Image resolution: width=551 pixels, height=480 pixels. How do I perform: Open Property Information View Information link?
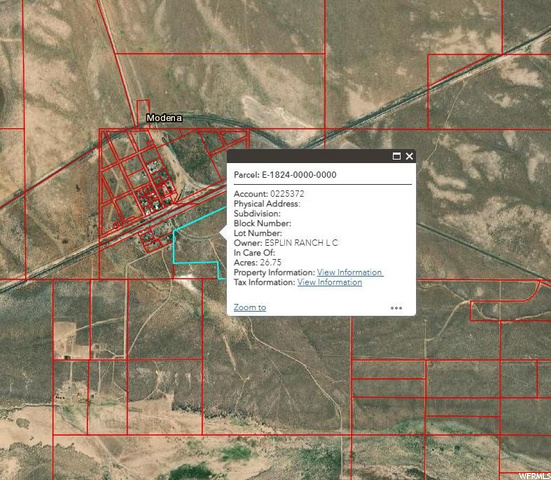[x=350, y=272]
